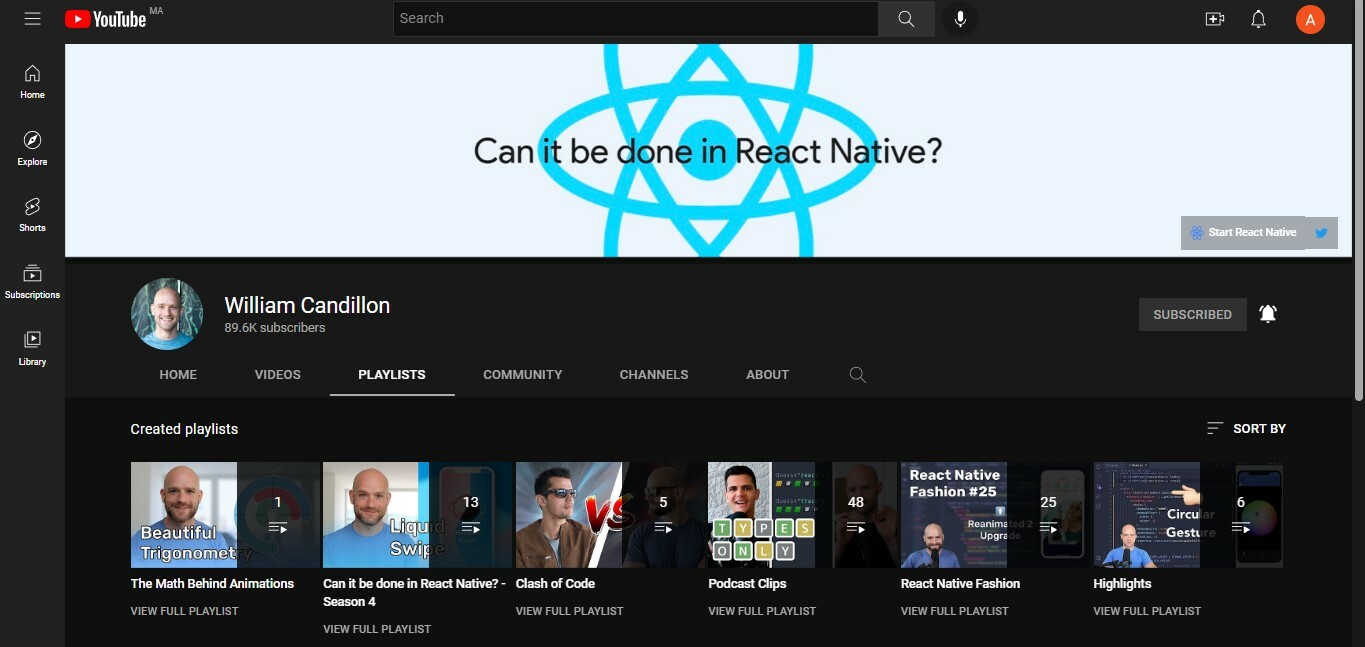The height and width of the screenshot is (647, 1365).
Task: Switch to the COMMUNITY tab
Action: point(523,375)
